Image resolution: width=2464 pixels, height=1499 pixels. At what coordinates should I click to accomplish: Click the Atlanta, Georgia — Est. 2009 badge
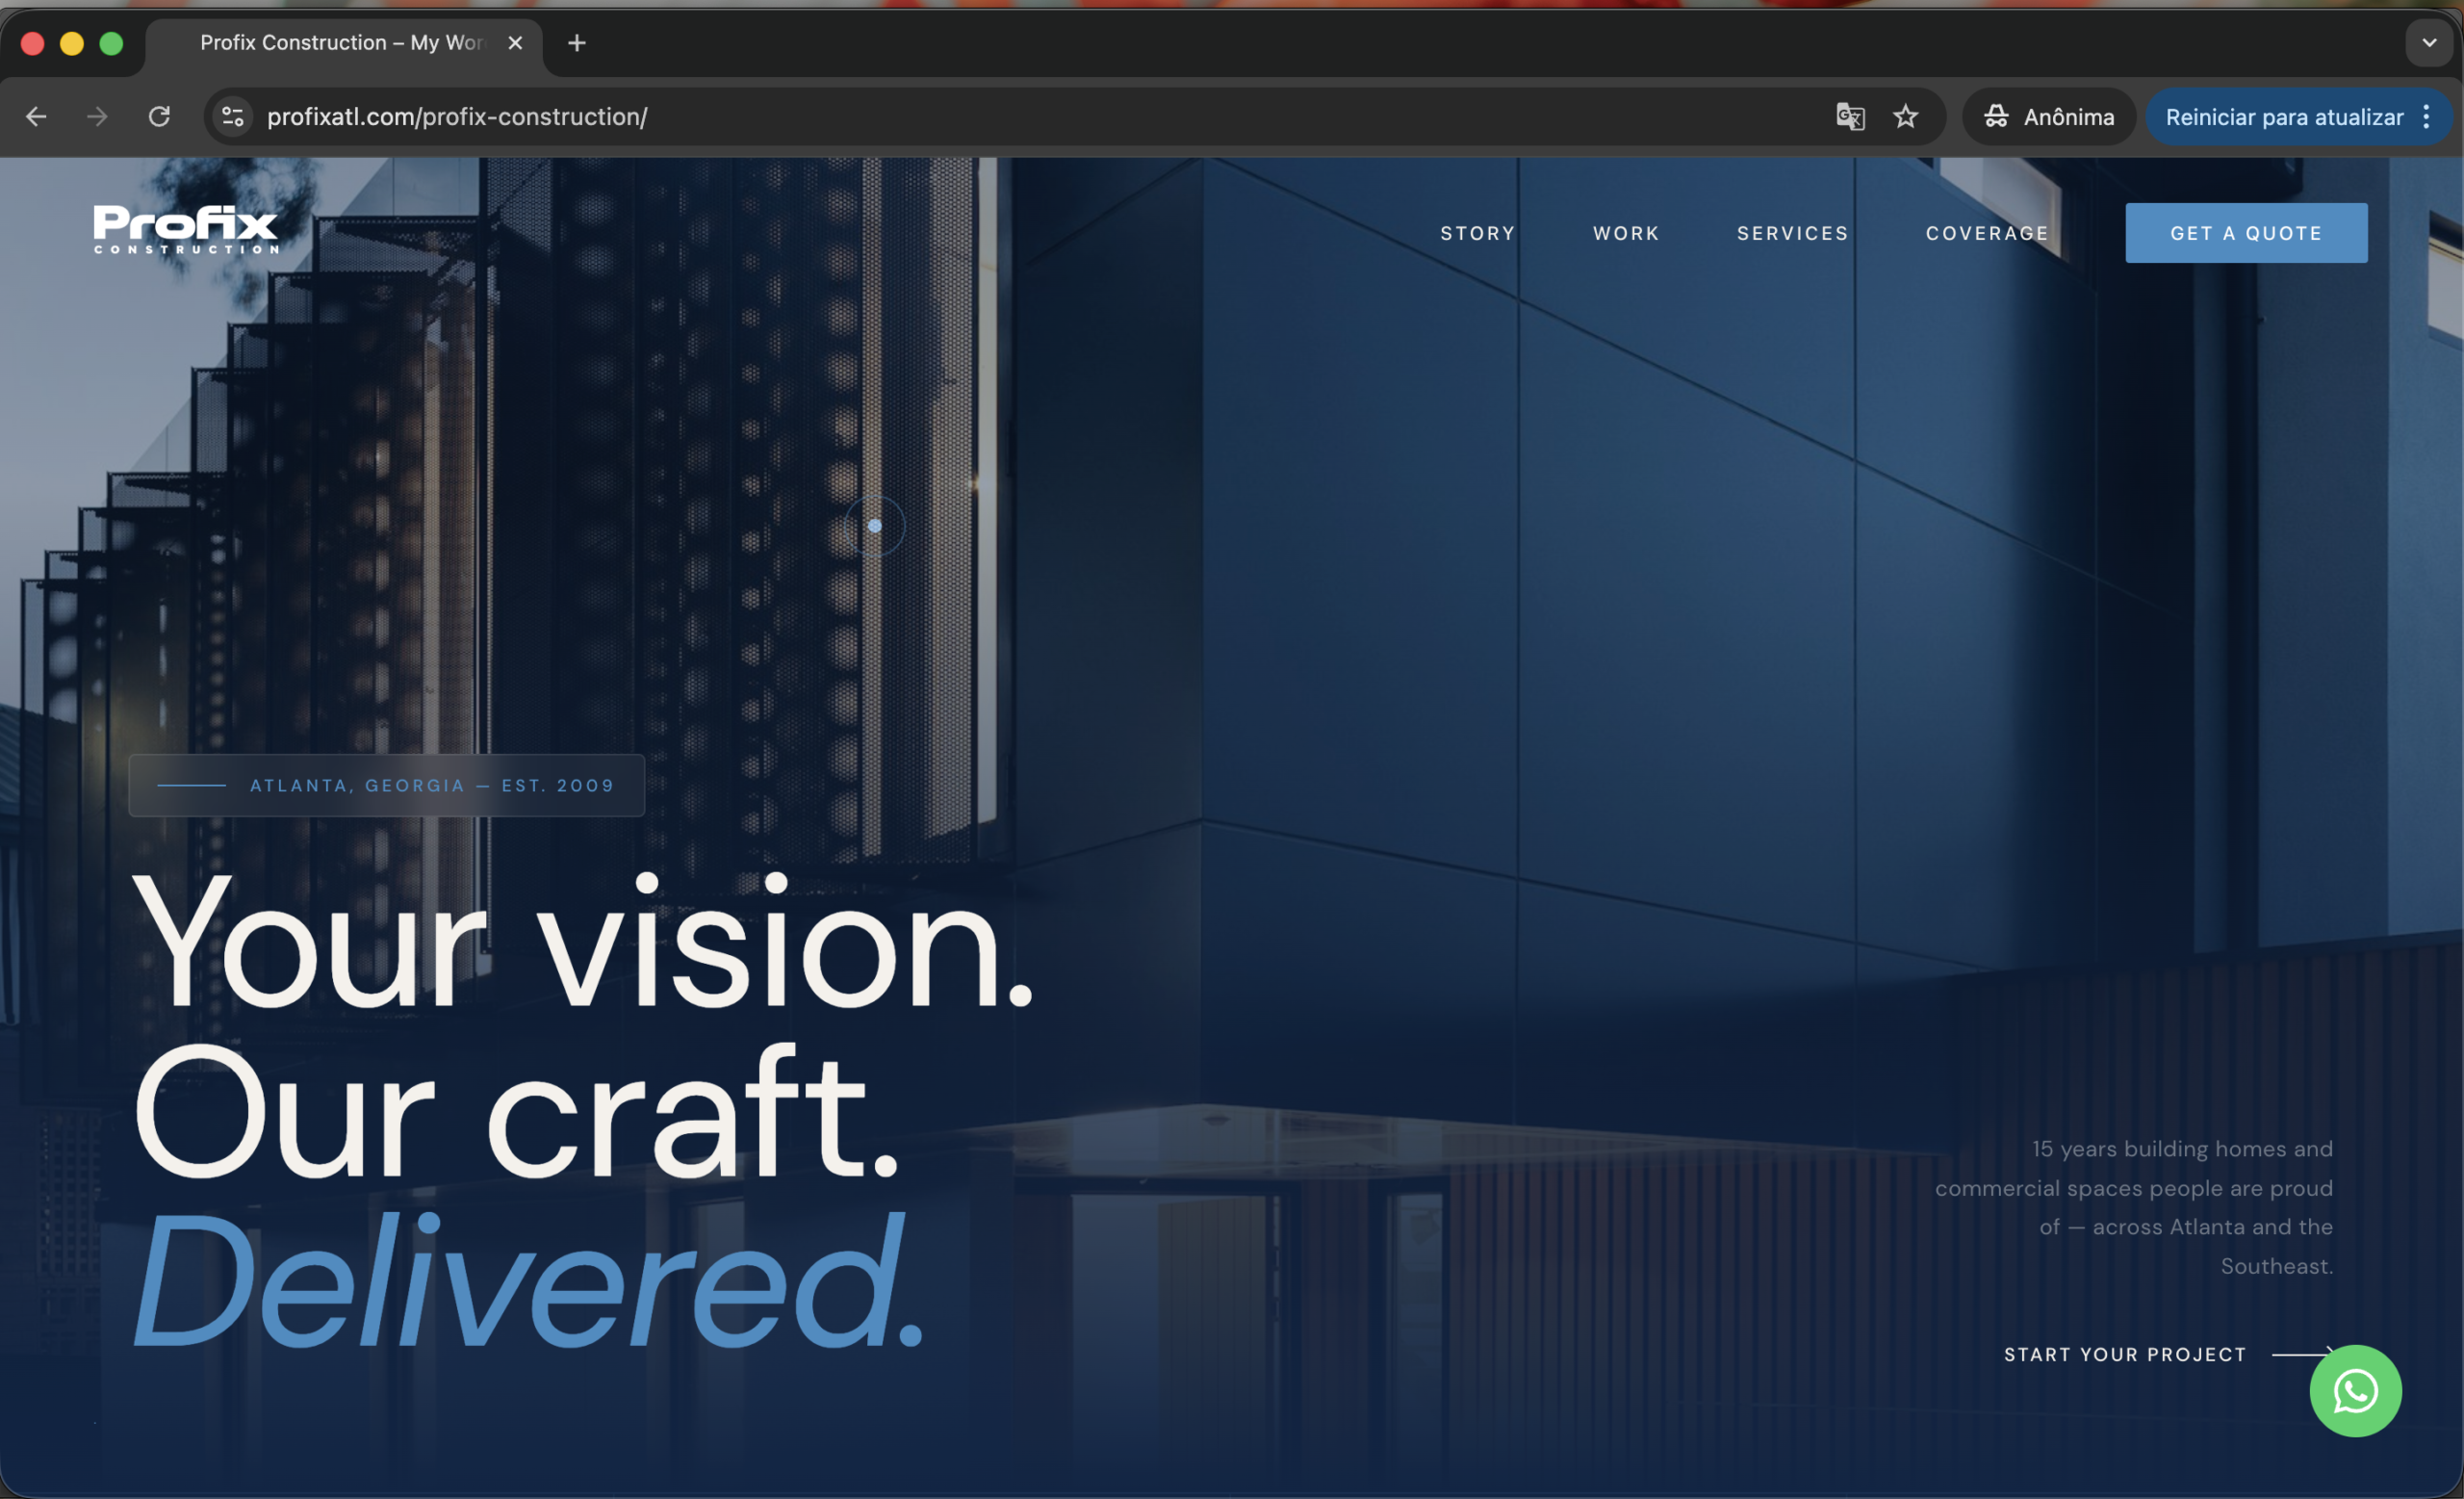[x=387, y=785]
